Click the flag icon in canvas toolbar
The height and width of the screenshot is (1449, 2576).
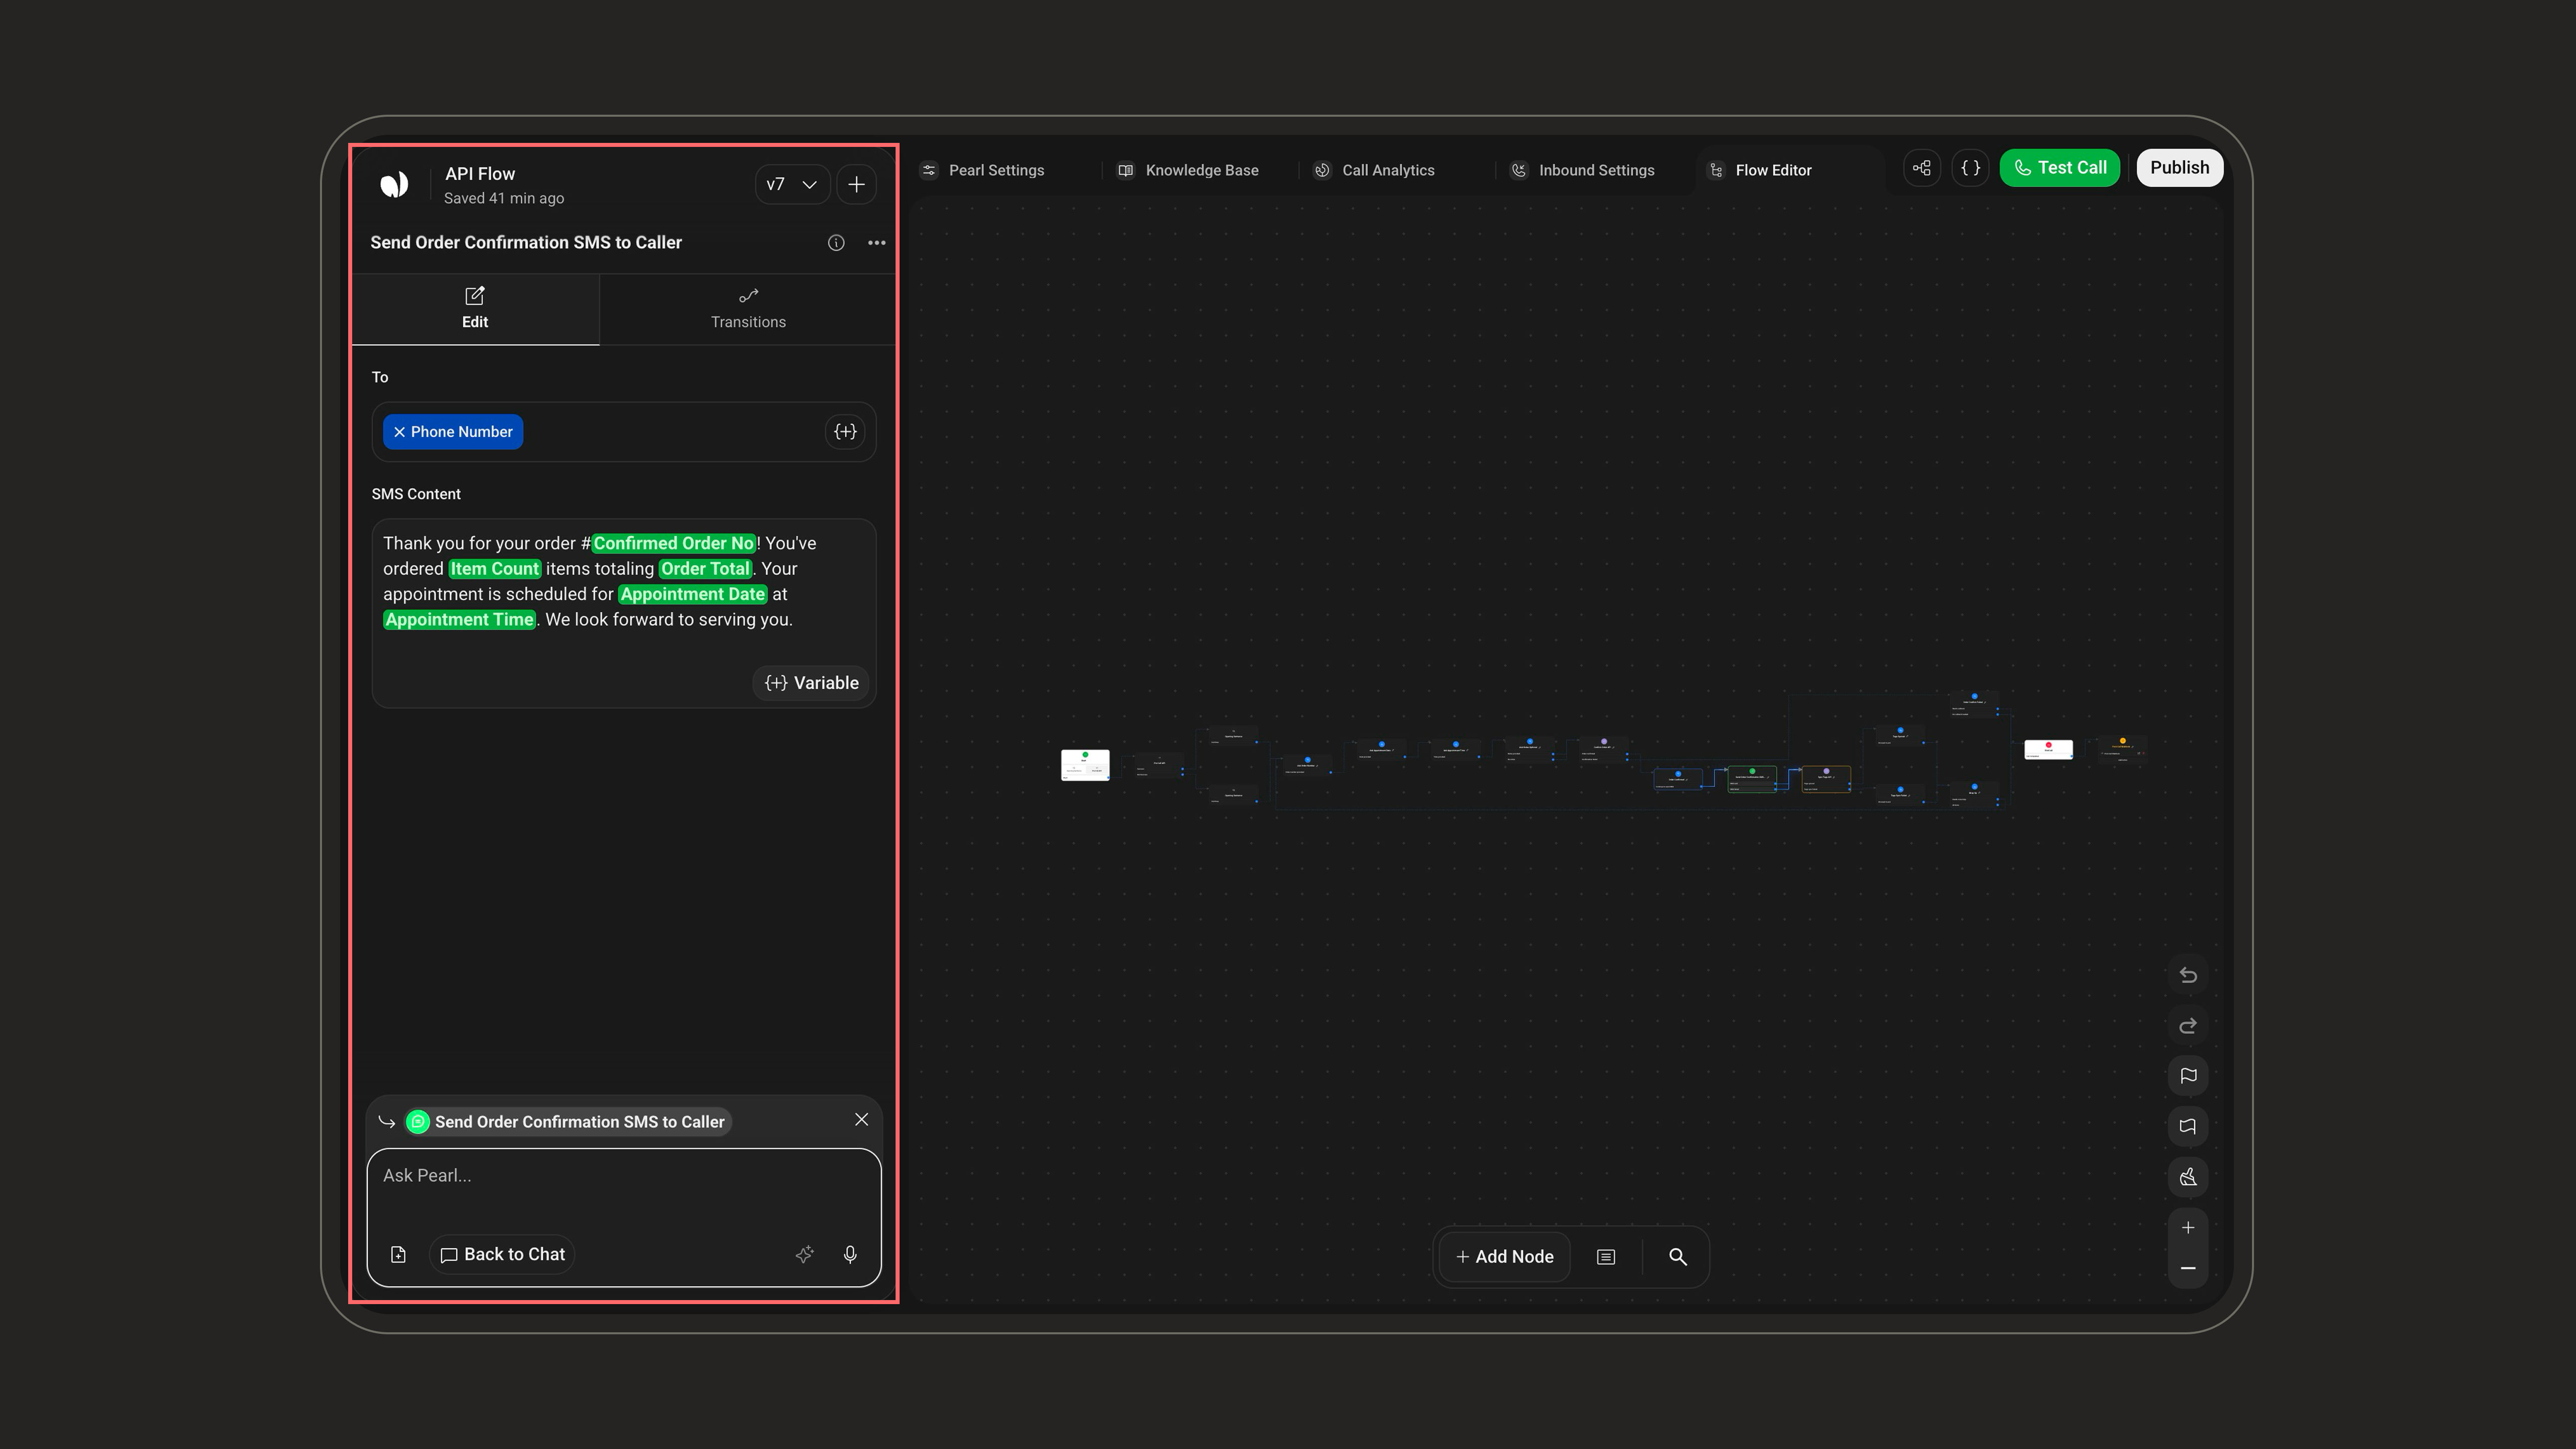pyautogui.click(x=2188, y=1076)
